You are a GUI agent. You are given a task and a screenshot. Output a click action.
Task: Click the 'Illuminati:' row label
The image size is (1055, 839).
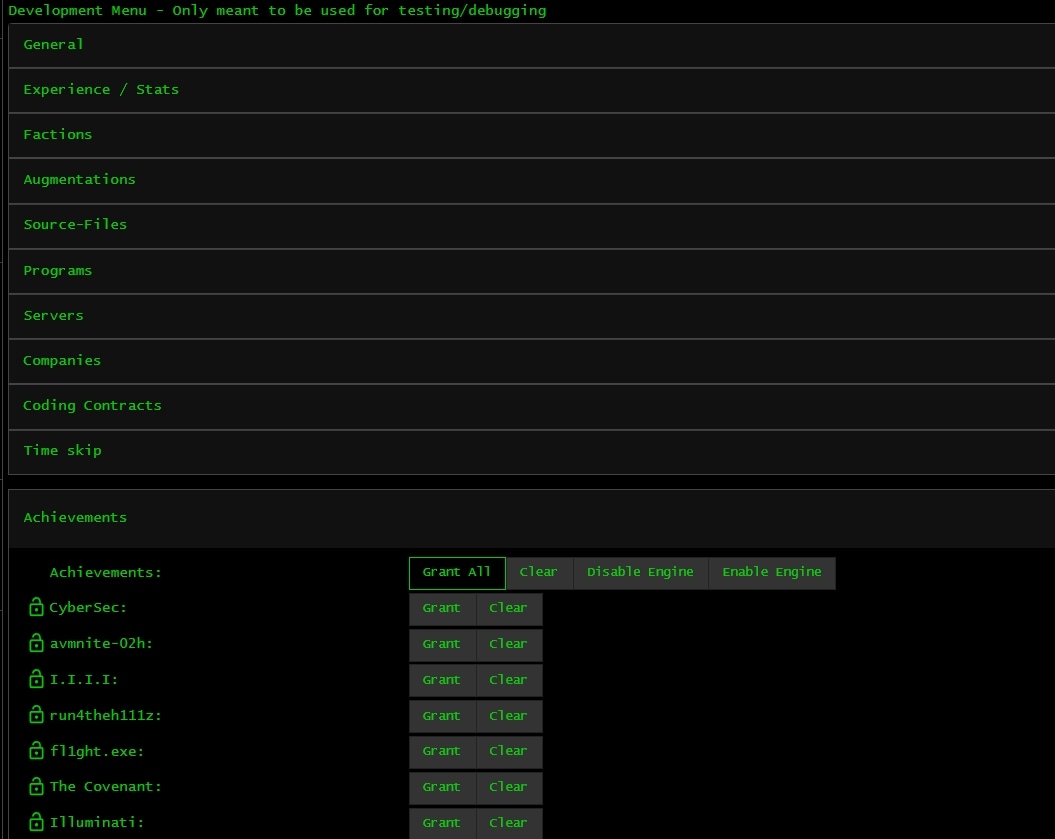click(97, 822)
